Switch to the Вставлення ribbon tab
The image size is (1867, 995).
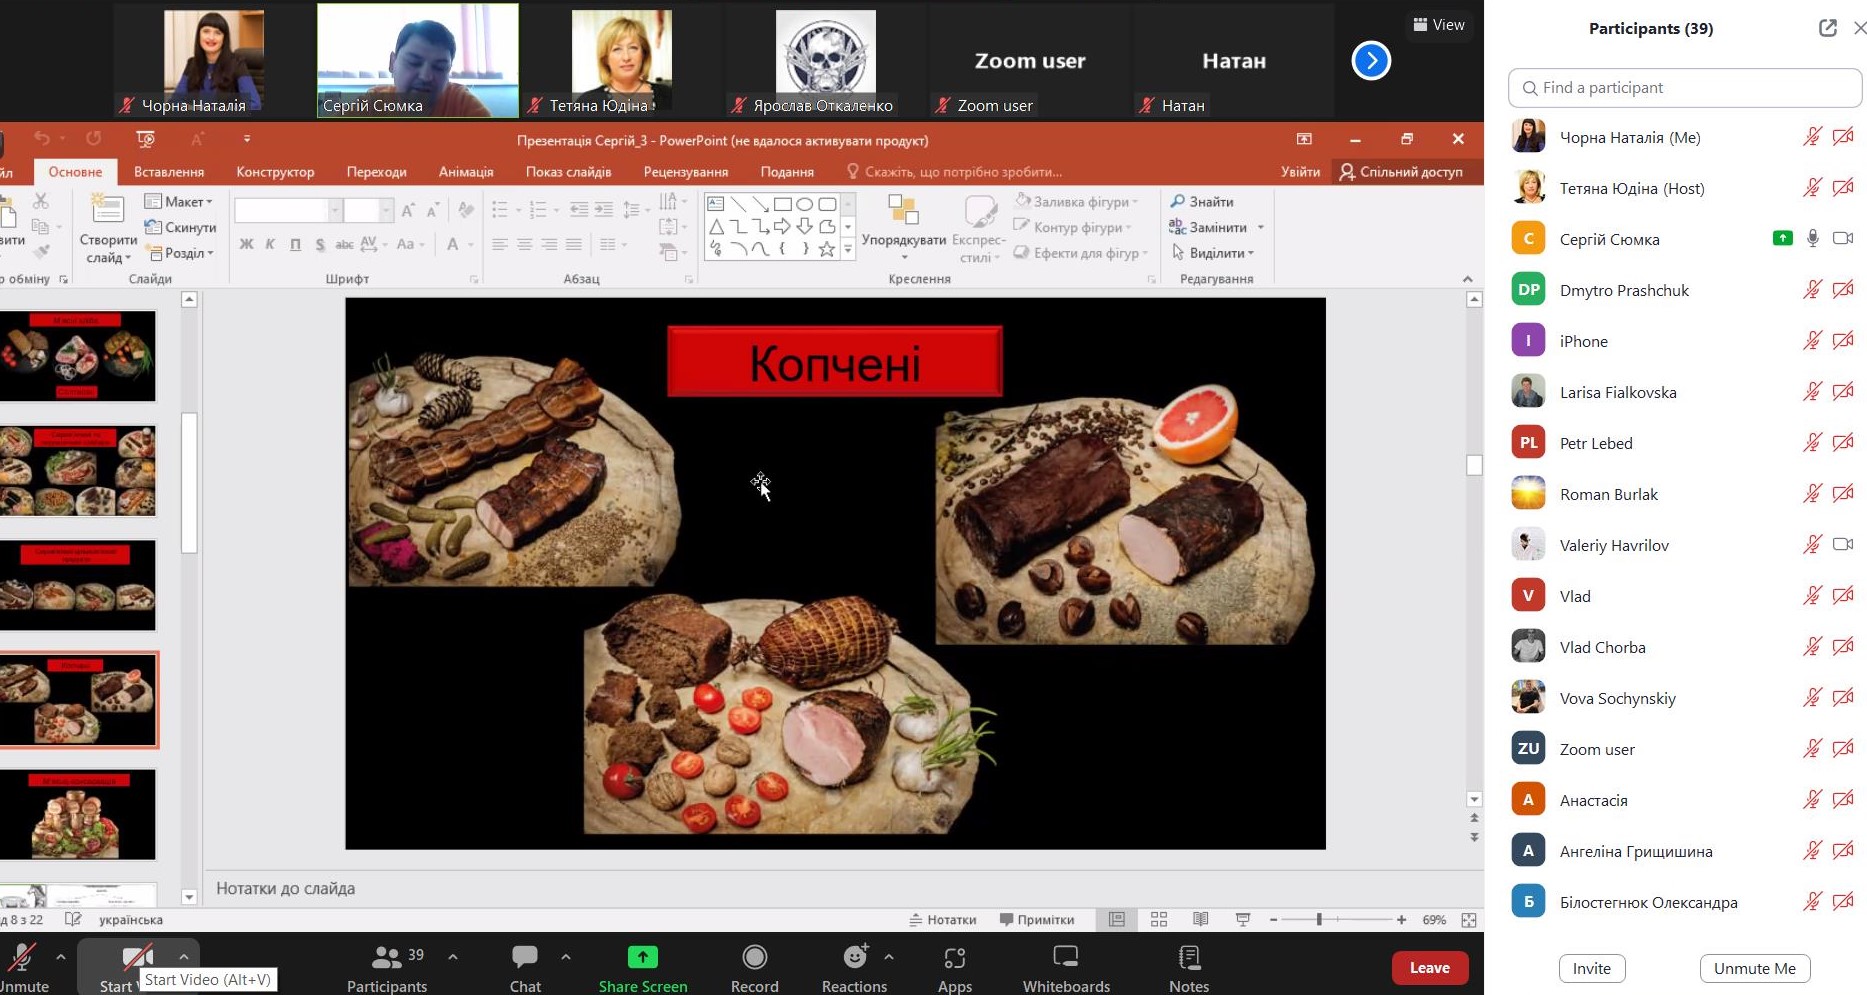(169, 172)
